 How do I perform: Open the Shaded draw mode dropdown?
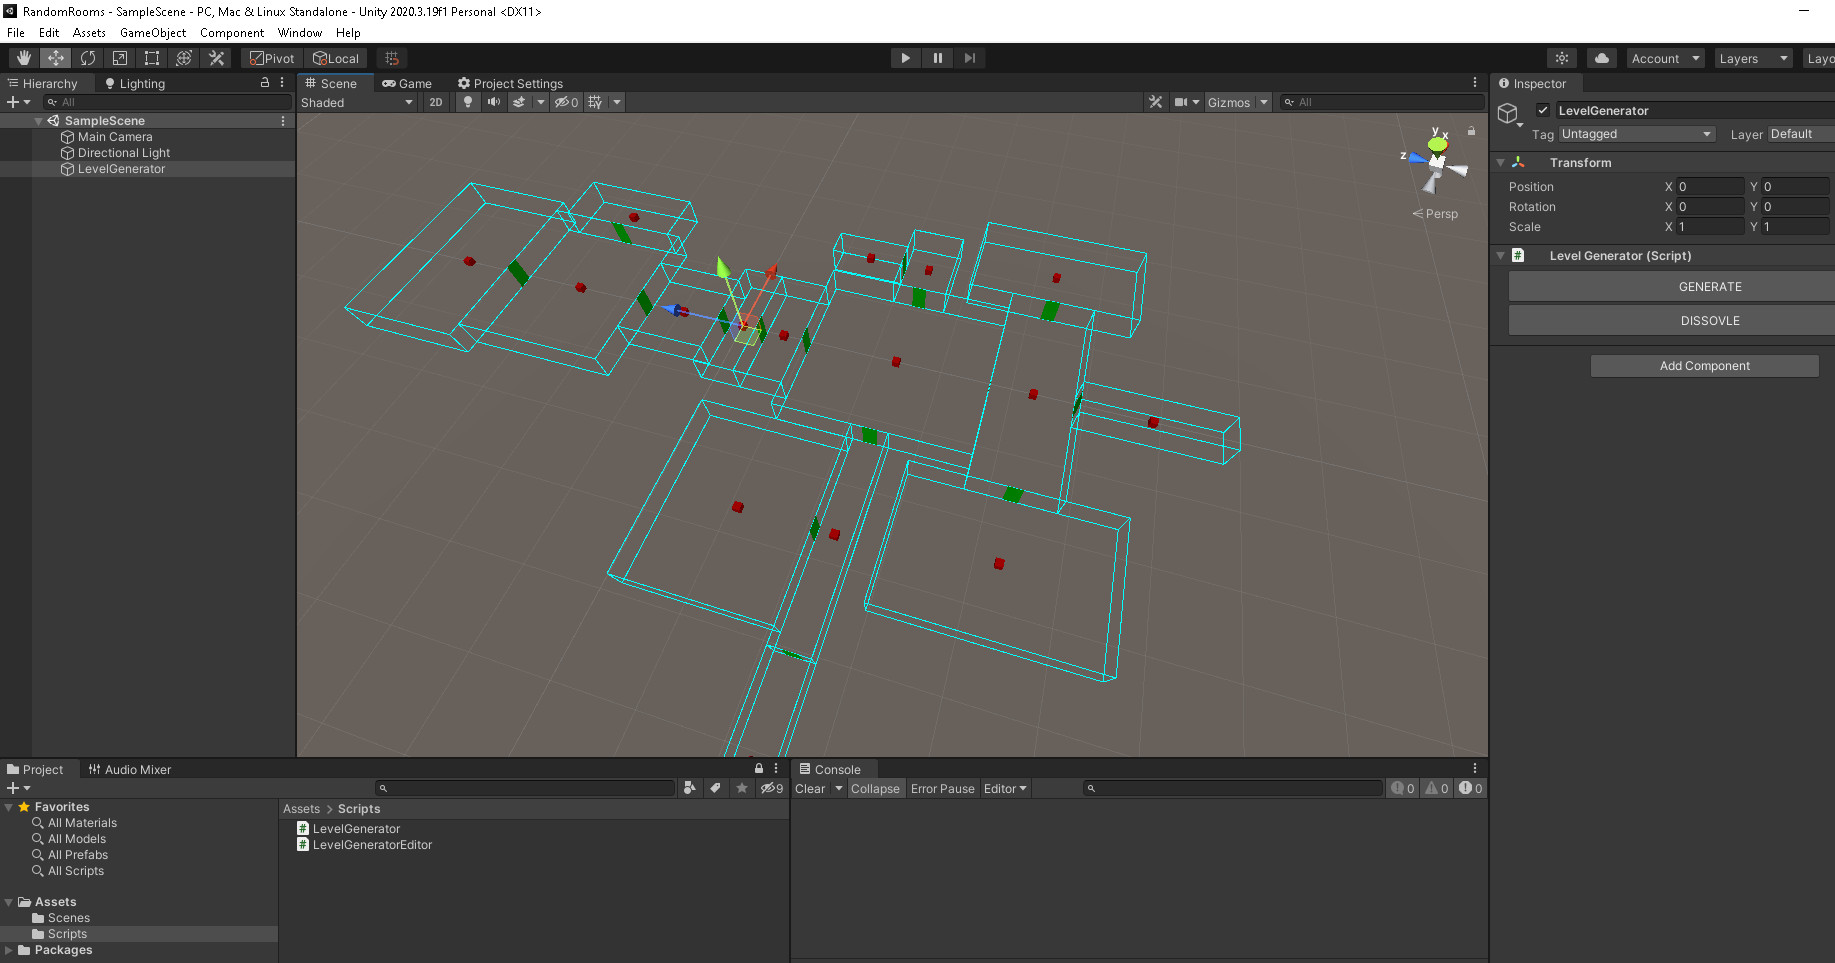point(355,101)
